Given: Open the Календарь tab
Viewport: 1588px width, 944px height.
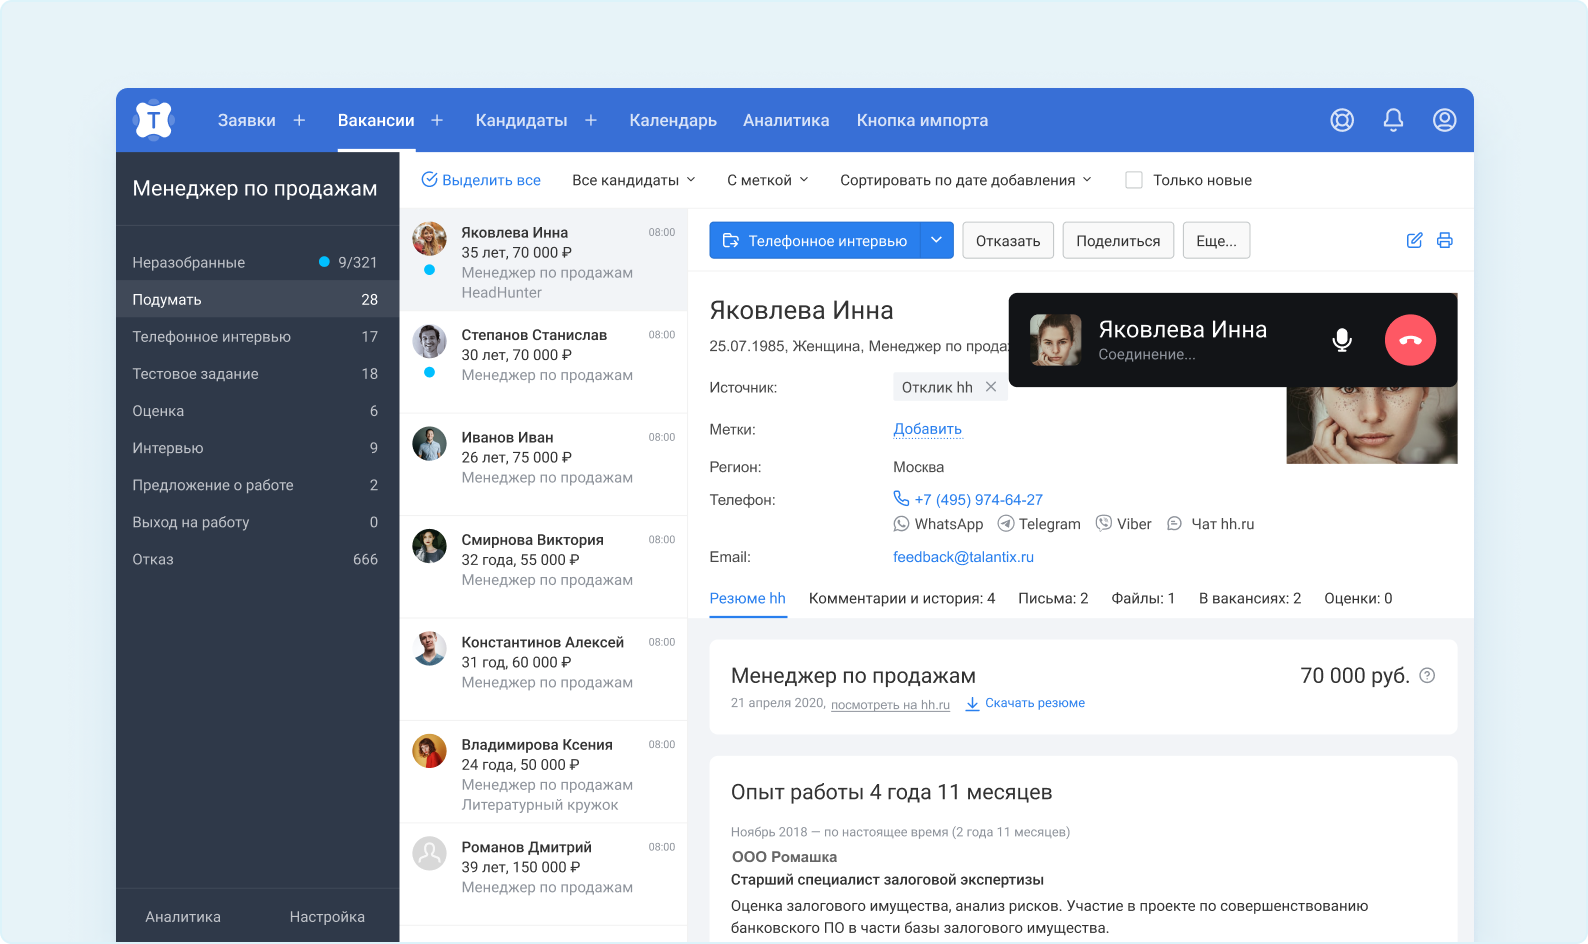Looking at the screenshot, I should (673, 120).
